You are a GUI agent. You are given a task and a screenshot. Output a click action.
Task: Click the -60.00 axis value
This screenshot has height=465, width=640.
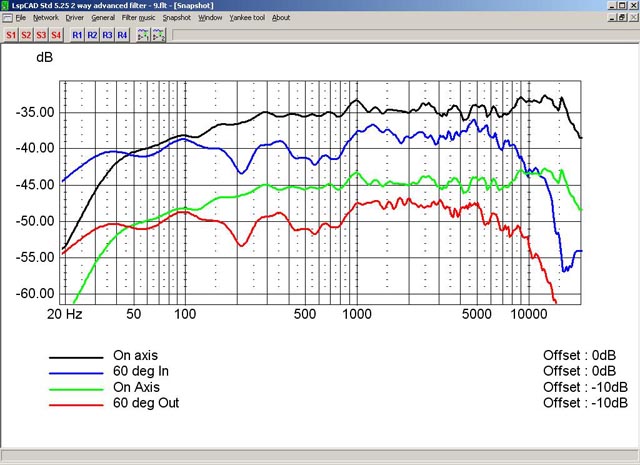35,294
